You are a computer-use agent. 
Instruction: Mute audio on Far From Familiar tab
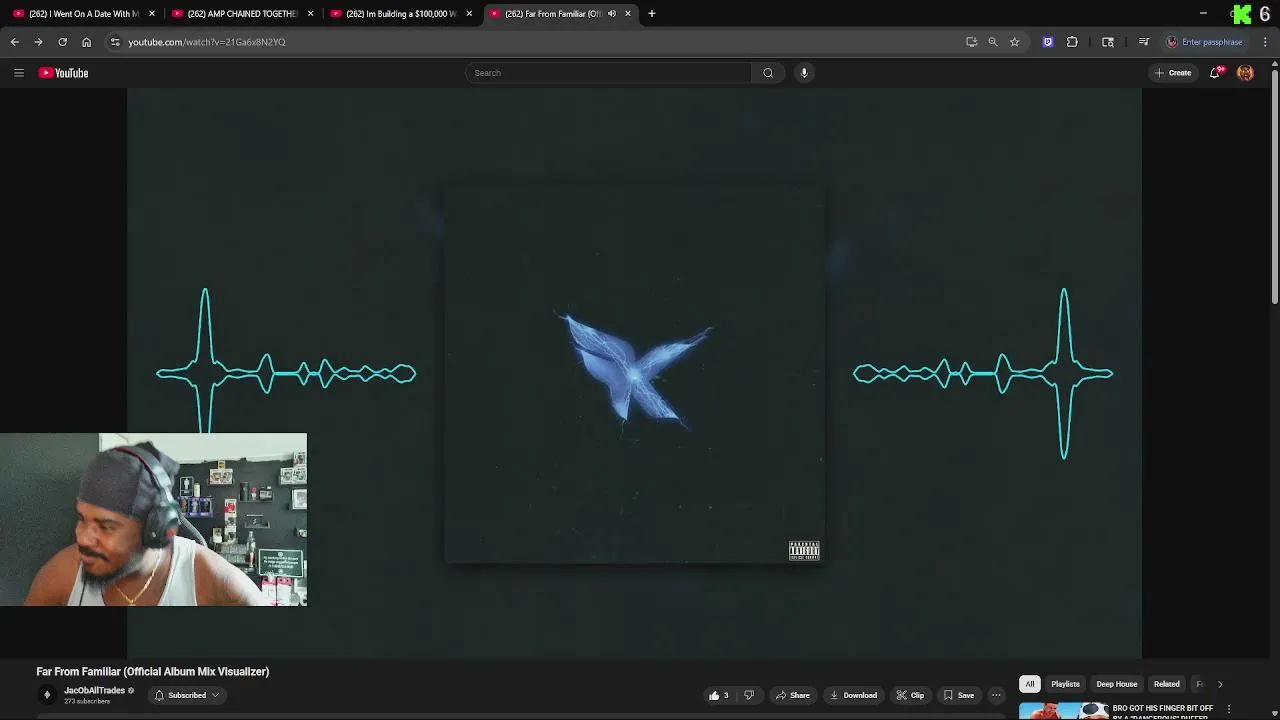(x=612, y=14)
